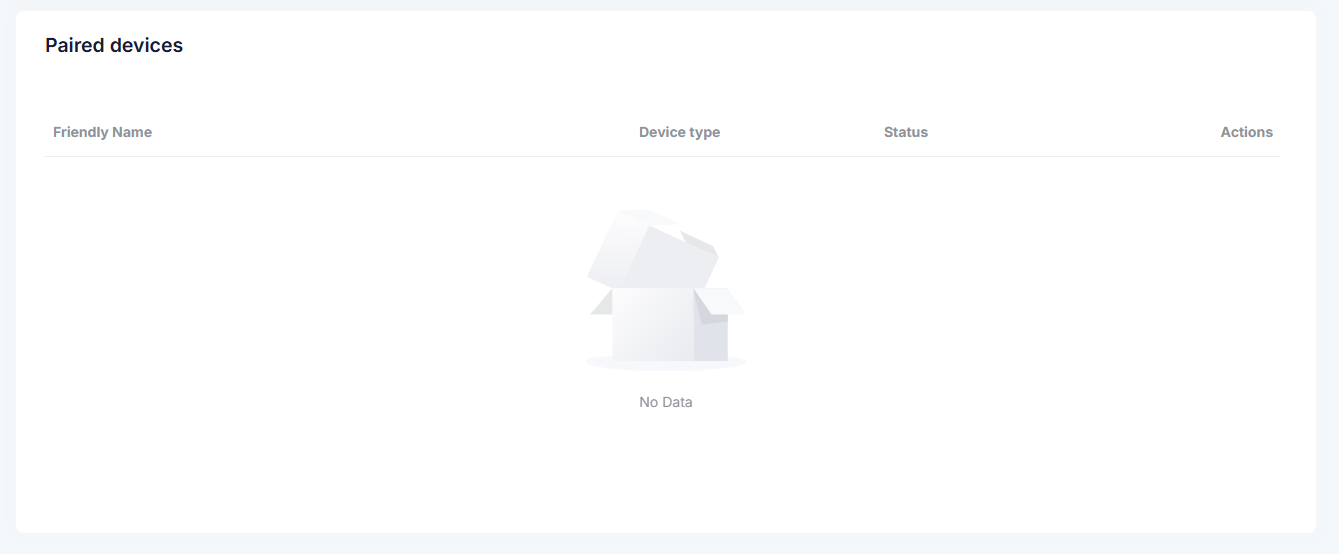
Task: Click the Status column header
Action: [905, 132]
